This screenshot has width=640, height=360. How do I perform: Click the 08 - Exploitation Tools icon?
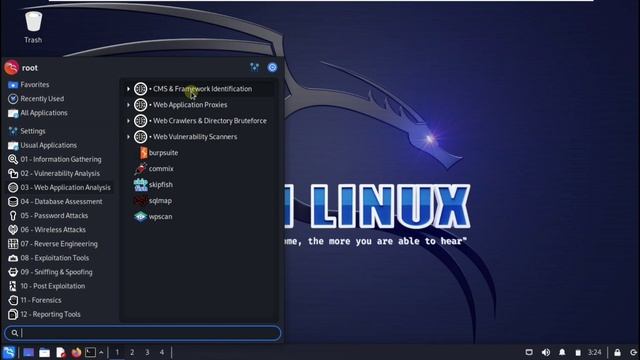[13, 258]
